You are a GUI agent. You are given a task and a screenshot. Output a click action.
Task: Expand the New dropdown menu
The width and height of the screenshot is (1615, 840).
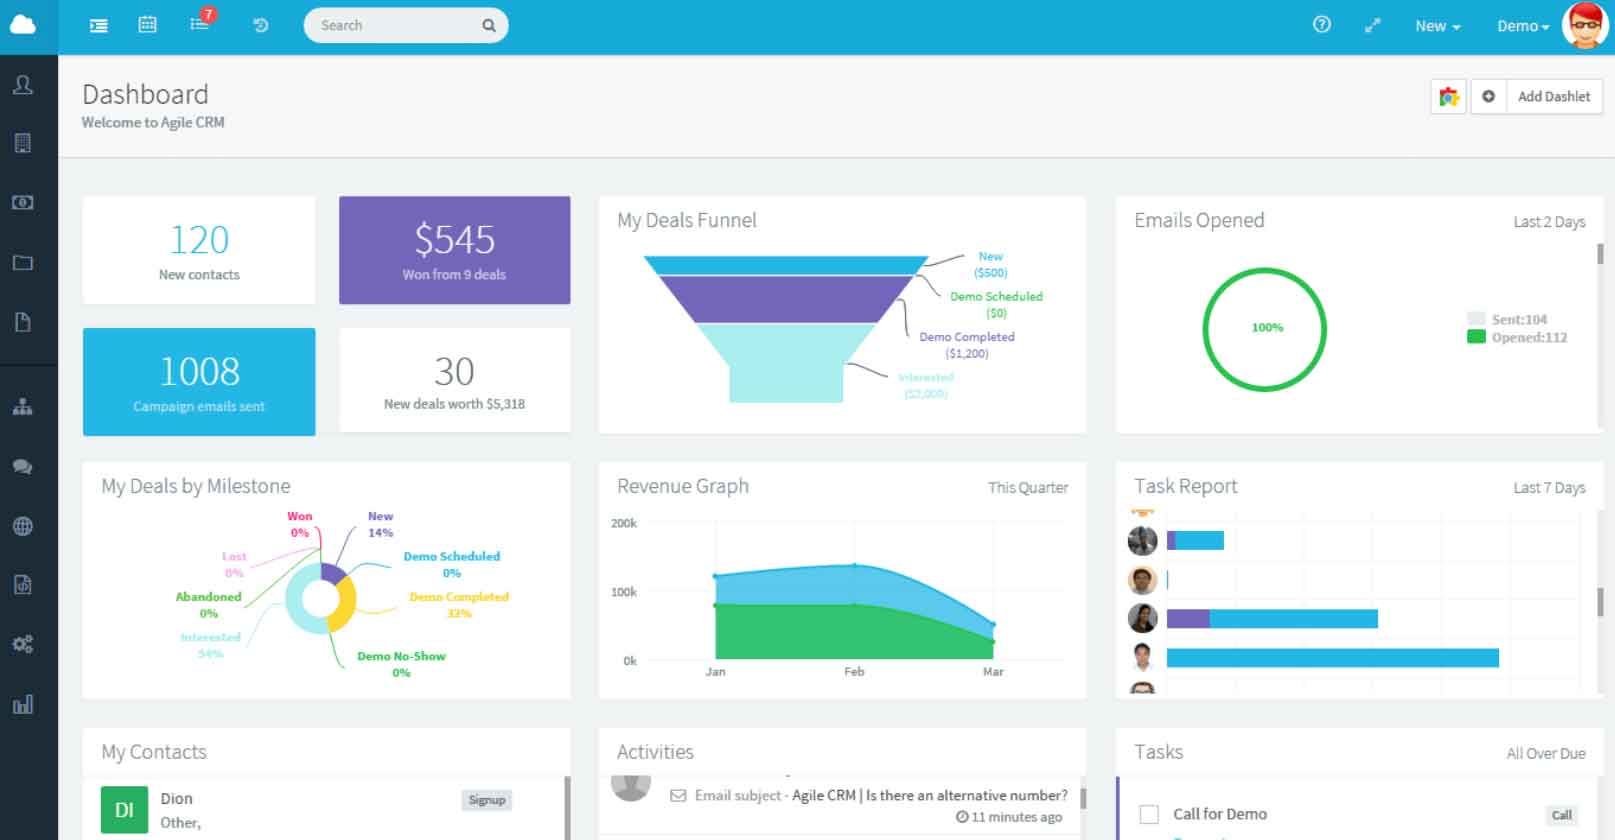click(x=1437, y=26)
